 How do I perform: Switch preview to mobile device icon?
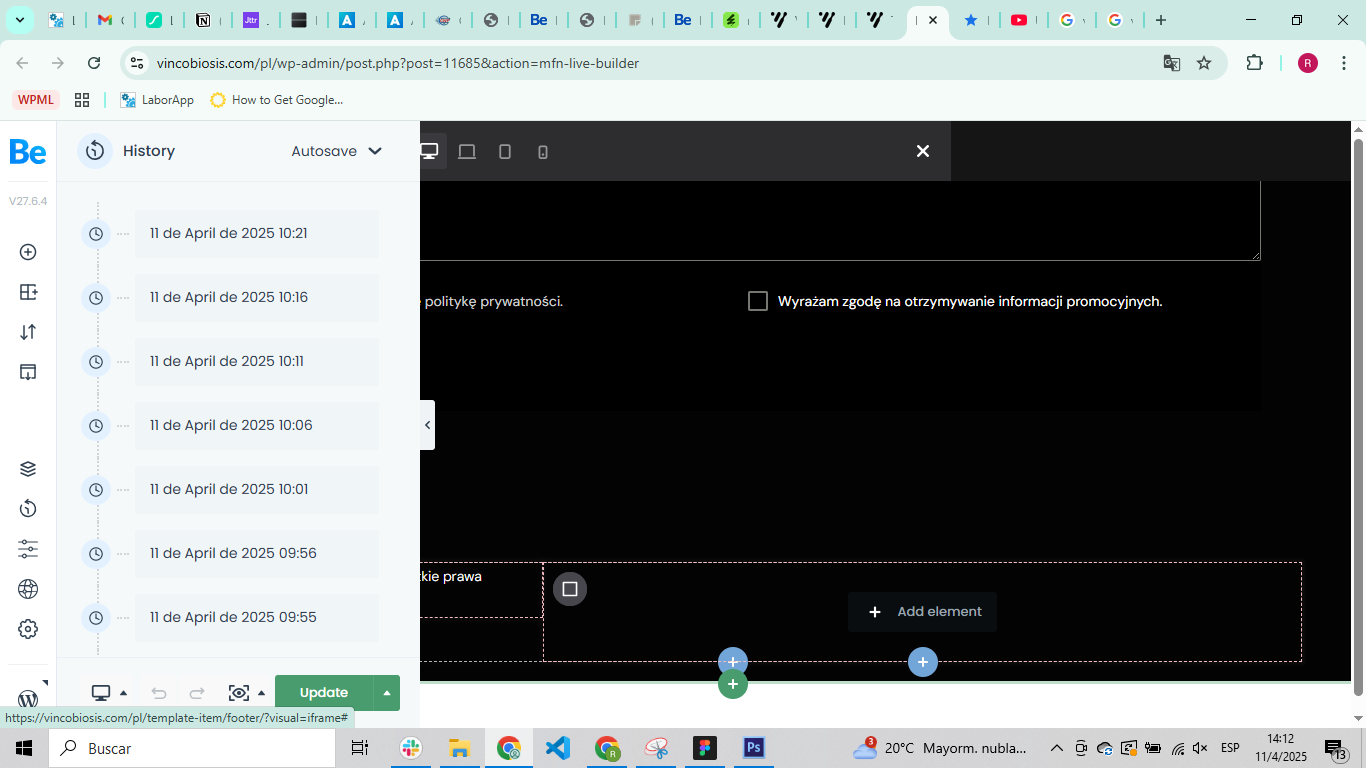[x=543, y=151]
